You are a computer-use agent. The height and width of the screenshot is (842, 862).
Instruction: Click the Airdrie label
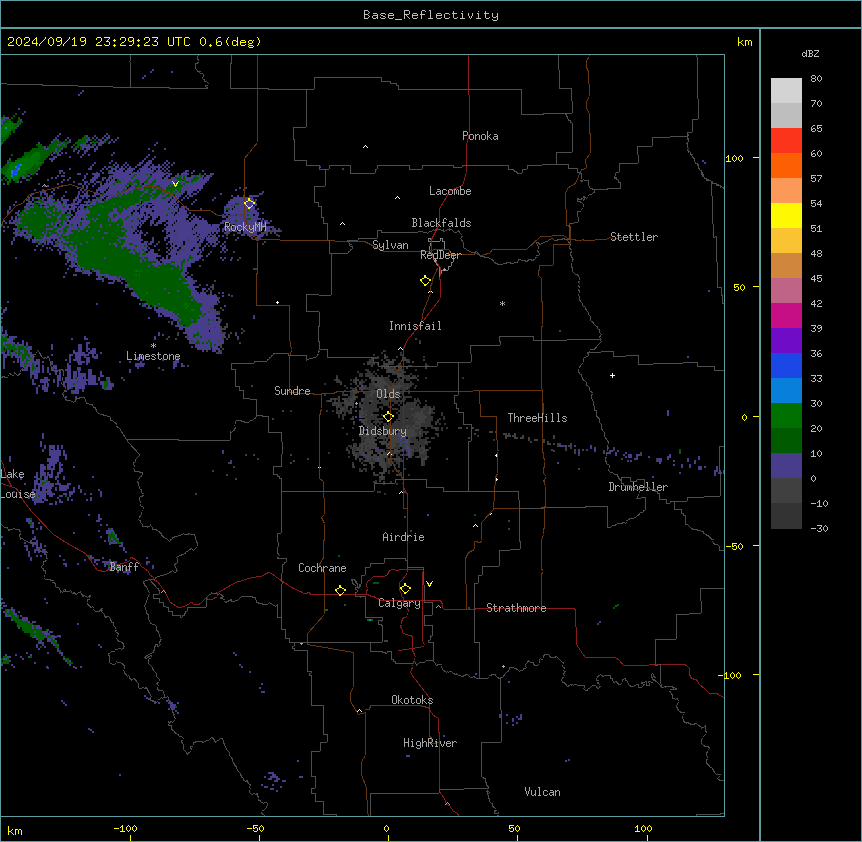tap(403, 537)
